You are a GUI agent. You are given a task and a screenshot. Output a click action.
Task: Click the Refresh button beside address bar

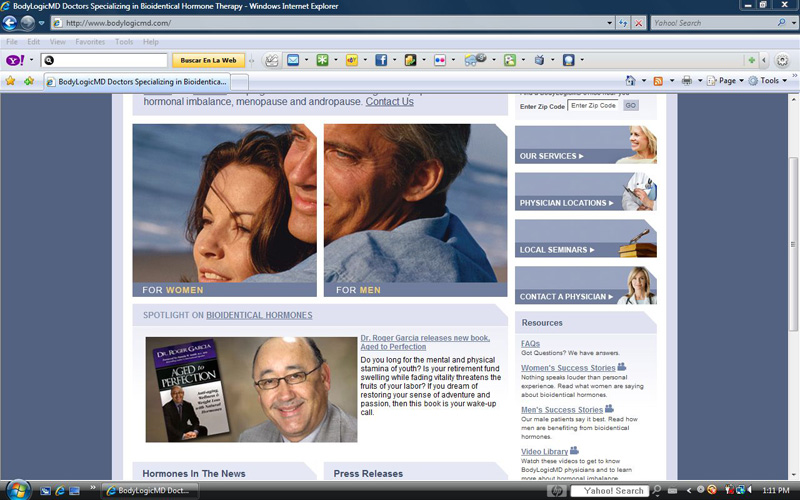(x=625, y=23)
